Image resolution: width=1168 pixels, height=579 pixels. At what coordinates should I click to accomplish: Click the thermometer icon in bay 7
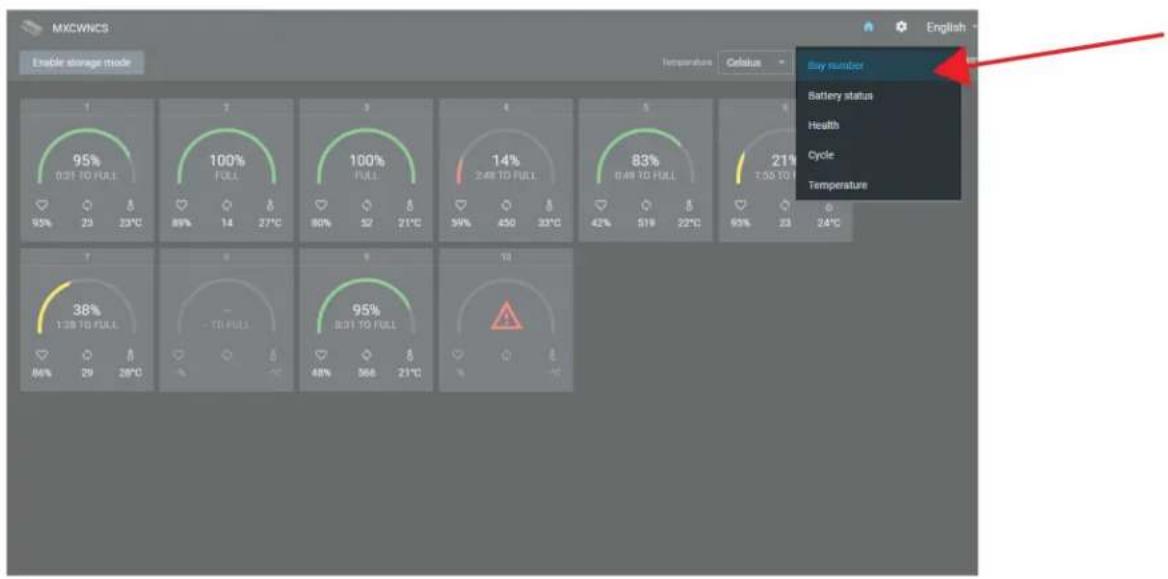pyautogui.click(x=130, y=355)
